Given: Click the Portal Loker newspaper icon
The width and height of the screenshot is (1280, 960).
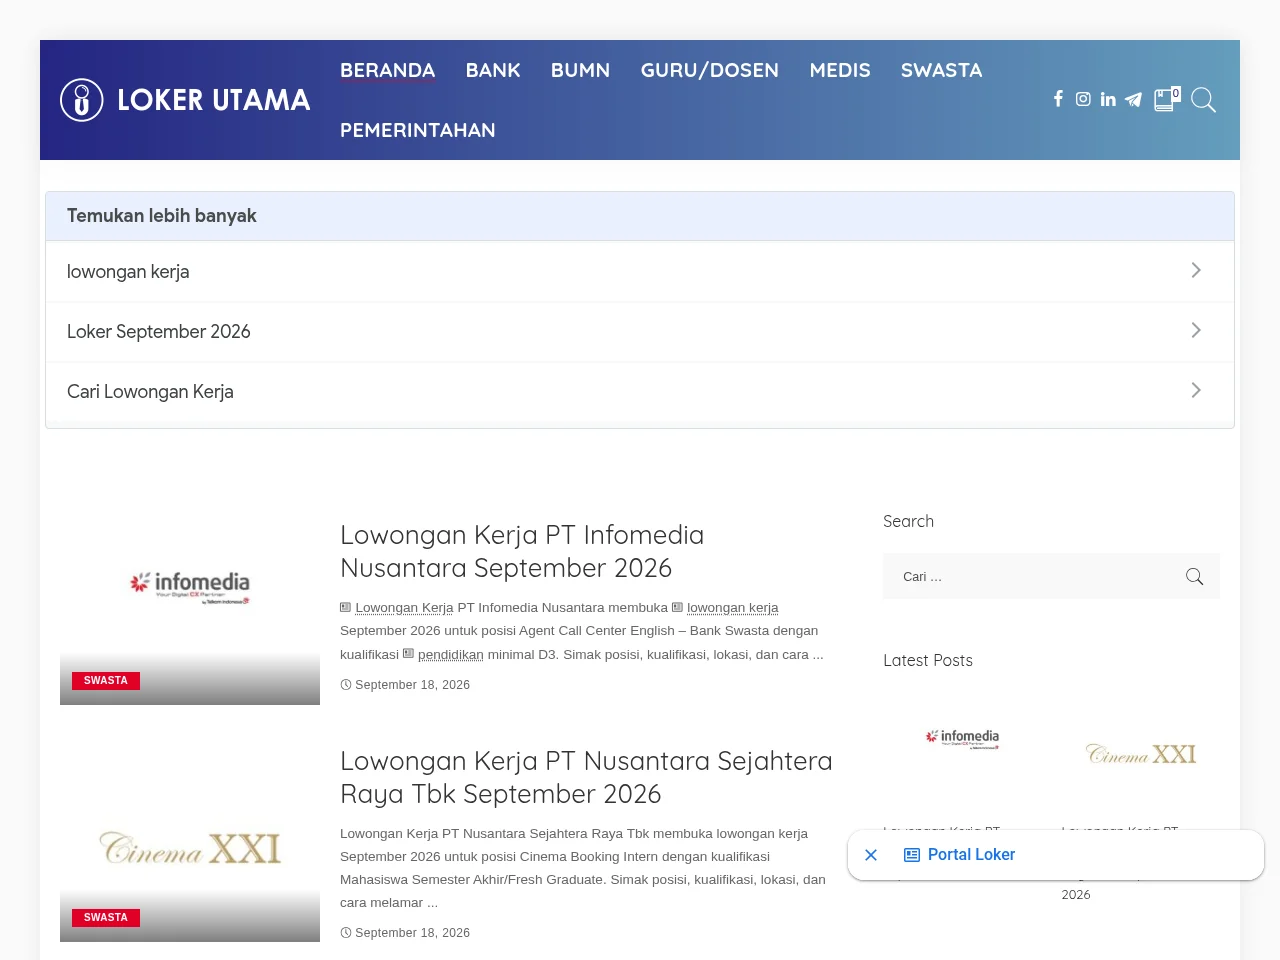Looking at the screenshot, I should tap(912, 855).
